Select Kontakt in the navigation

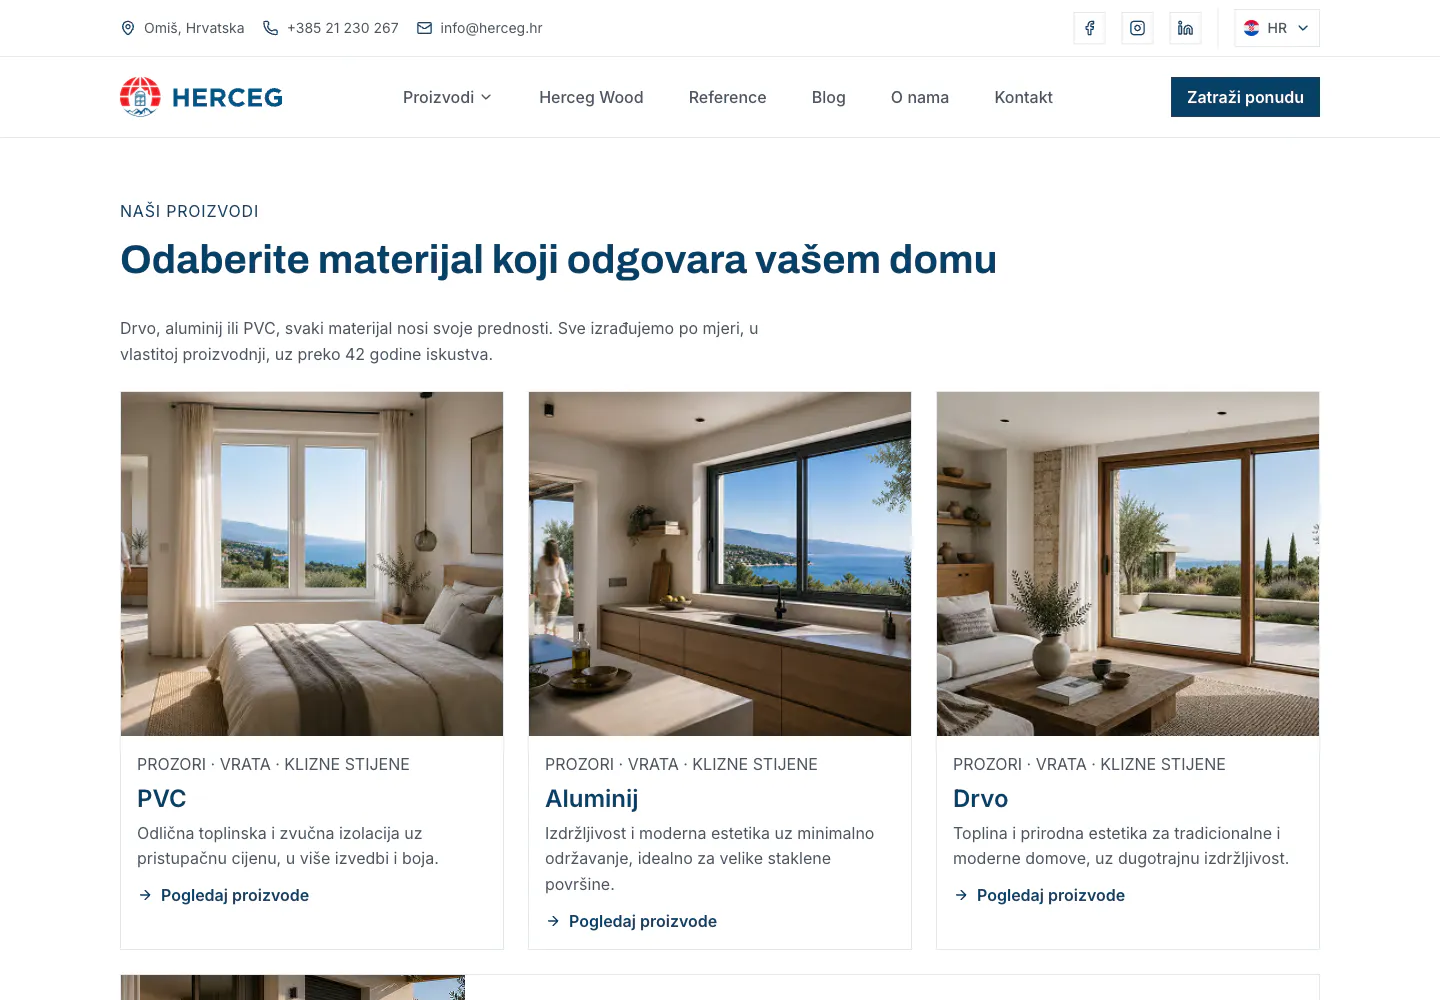pos(1023,97)
